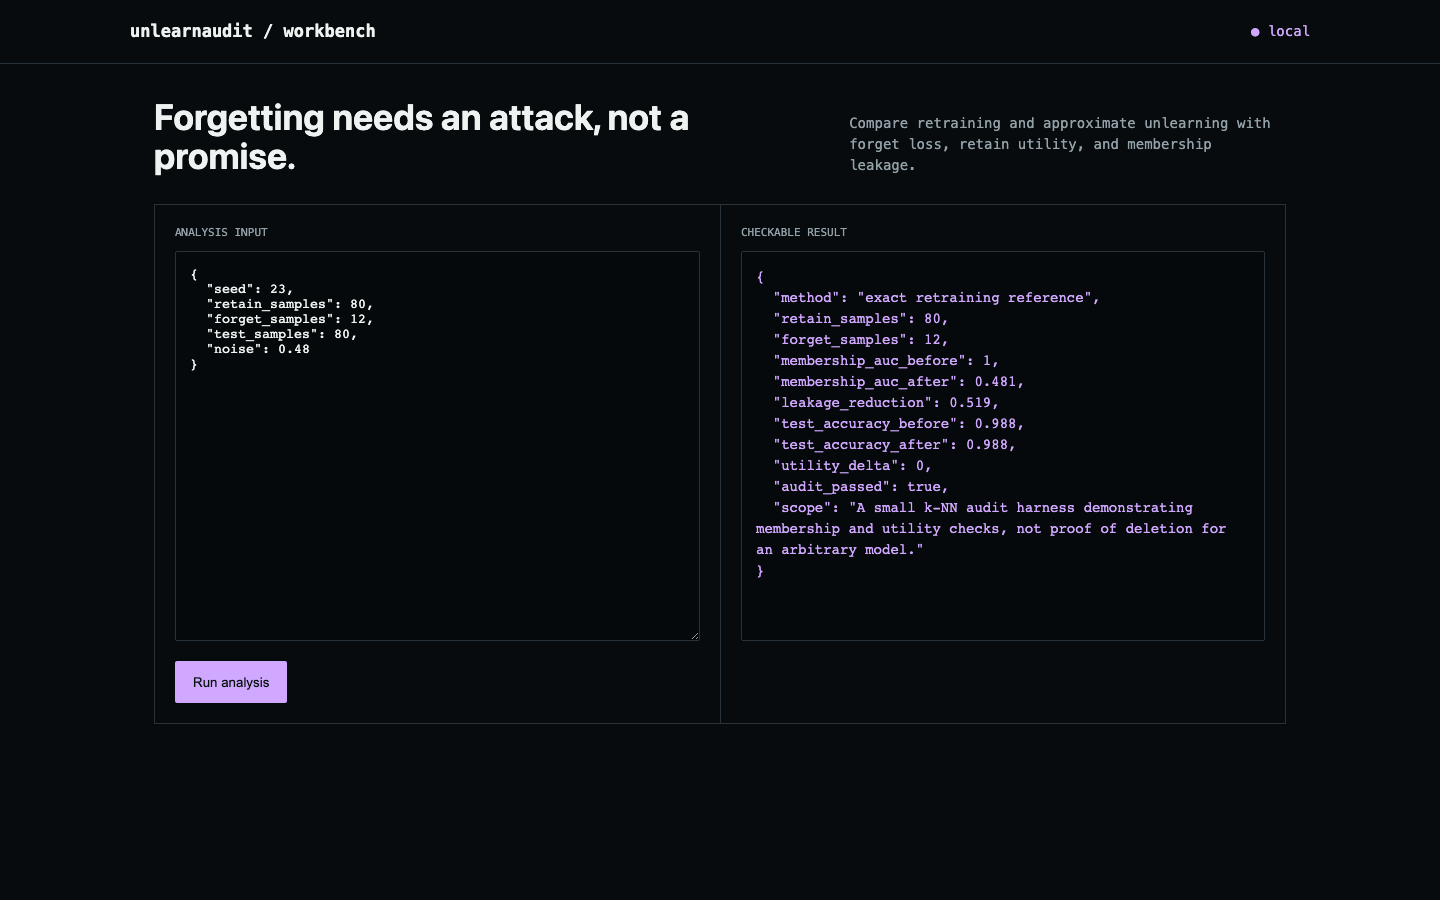The image size is (1440, 900).
Task: Click the "test_samples": 80 input line
Action: [282, 334]
